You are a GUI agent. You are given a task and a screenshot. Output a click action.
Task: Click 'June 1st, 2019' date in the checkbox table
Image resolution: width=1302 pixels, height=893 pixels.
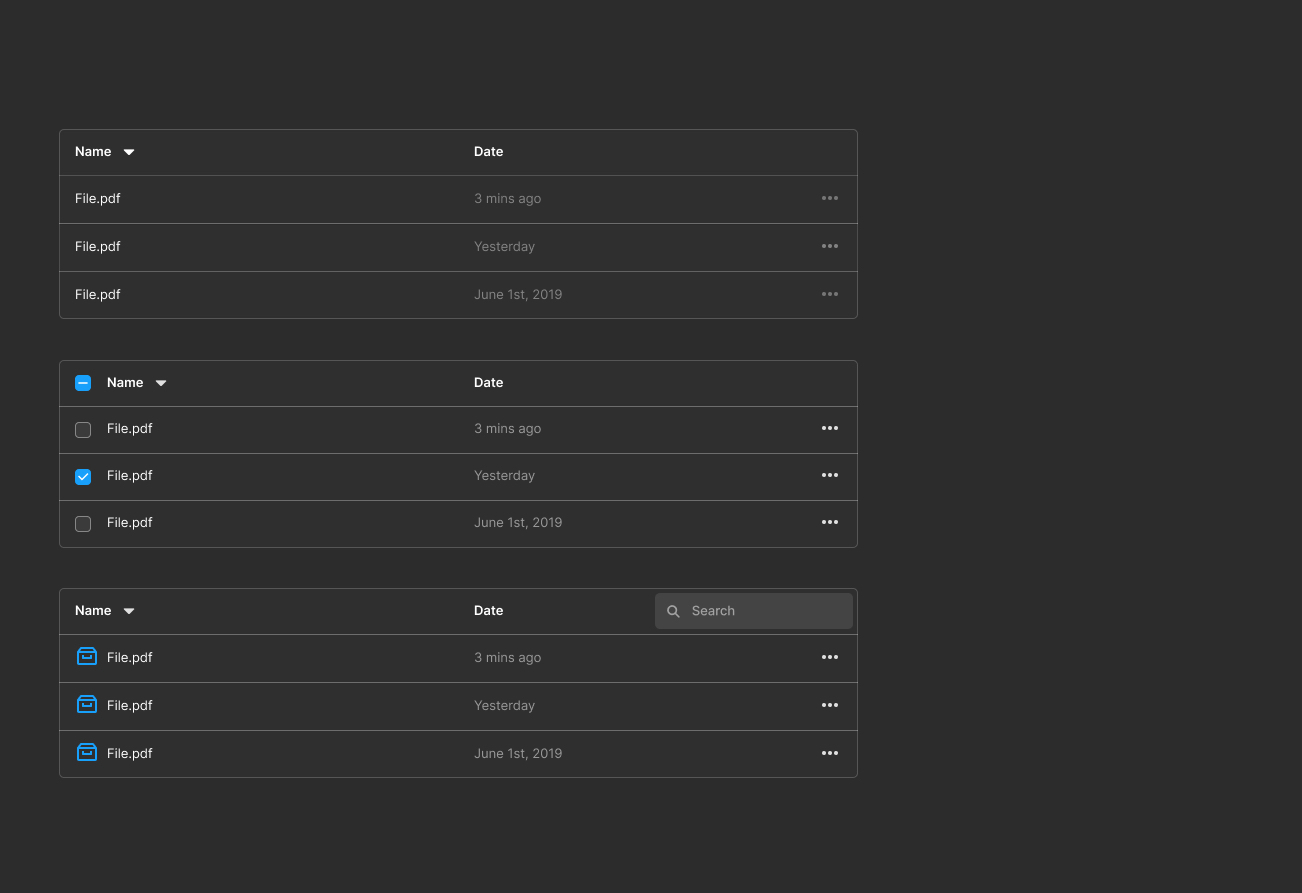518,523
